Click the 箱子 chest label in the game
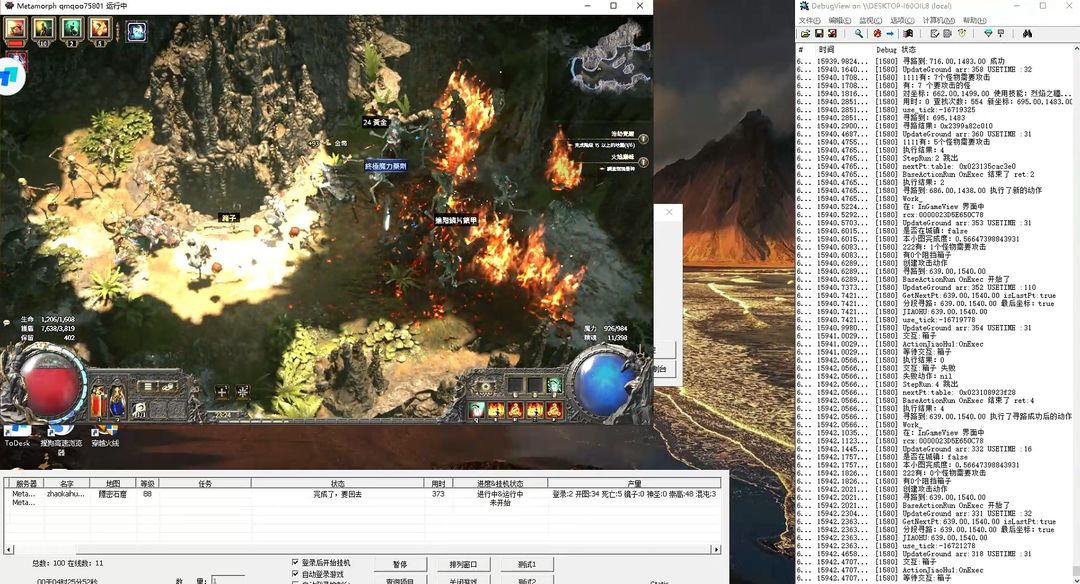The image size is (1080, 584). (x=229, y=218)
